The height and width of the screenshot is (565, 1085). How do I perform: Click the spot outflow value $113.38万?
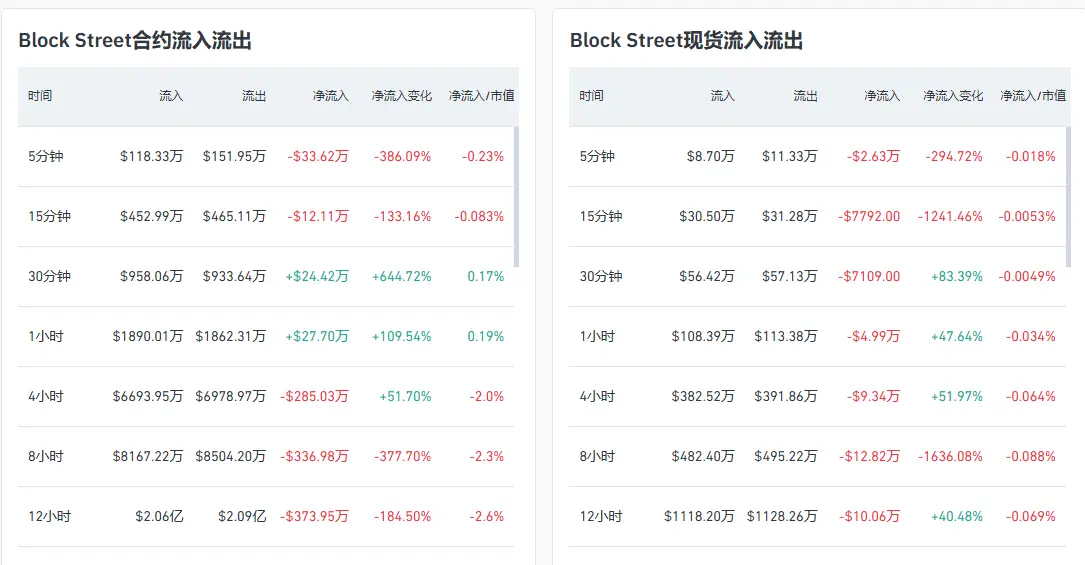click(786, 337)
